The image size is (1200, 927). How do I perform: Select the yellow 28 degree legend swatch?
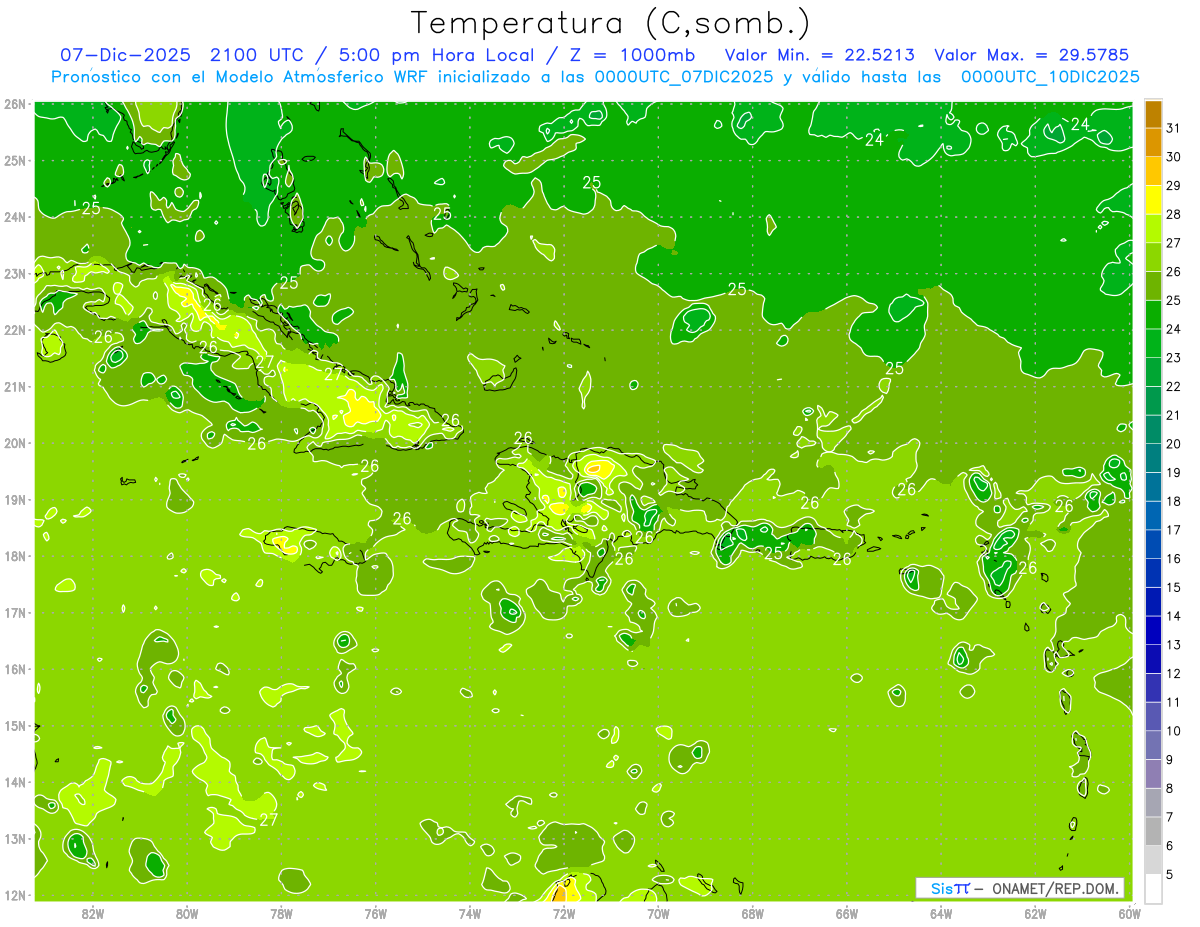[1153, 201]
